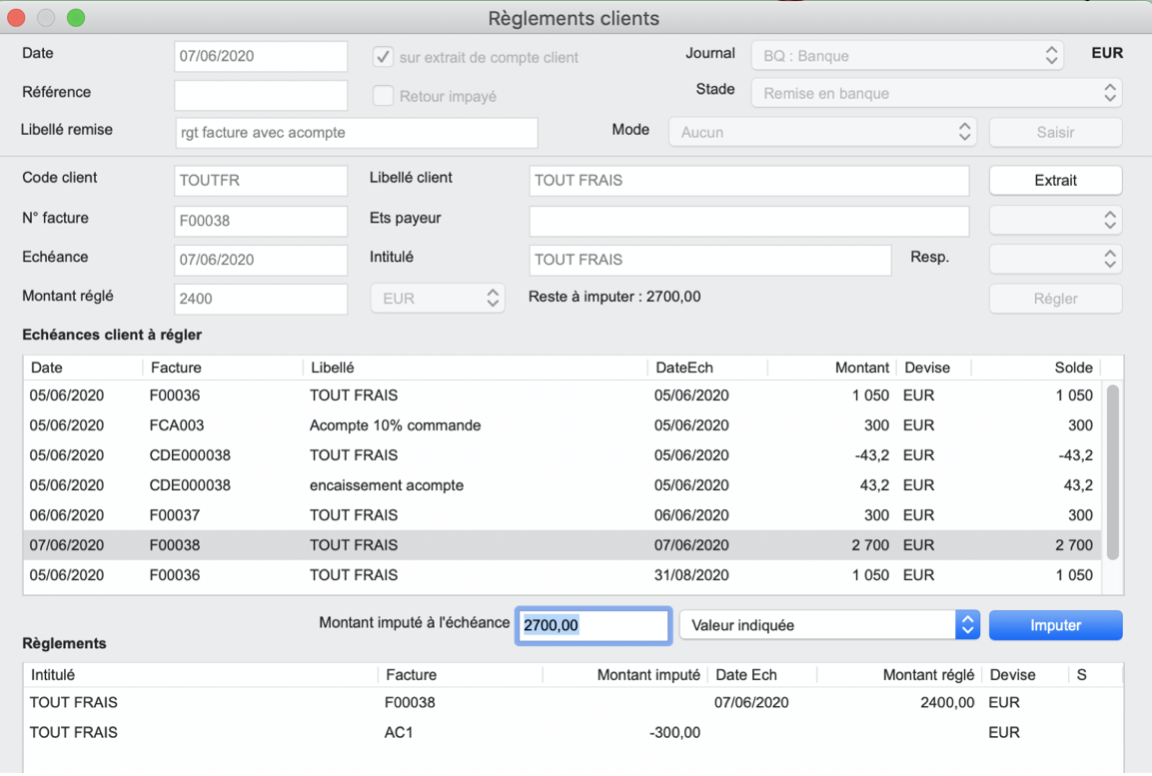Click the Libellé remise field
1152x776 pixels.
pyautogui.click(x=356, y=133)
